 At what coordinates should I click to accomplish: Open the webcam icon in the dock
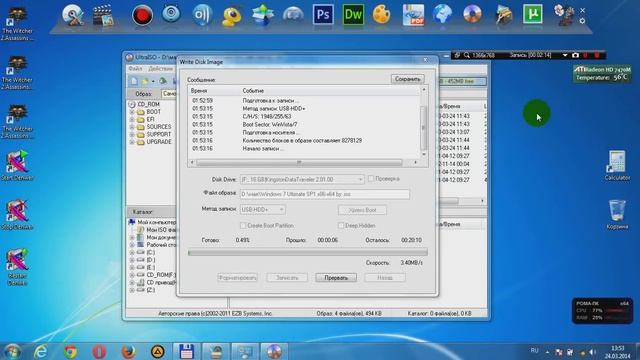pos(171,13)
